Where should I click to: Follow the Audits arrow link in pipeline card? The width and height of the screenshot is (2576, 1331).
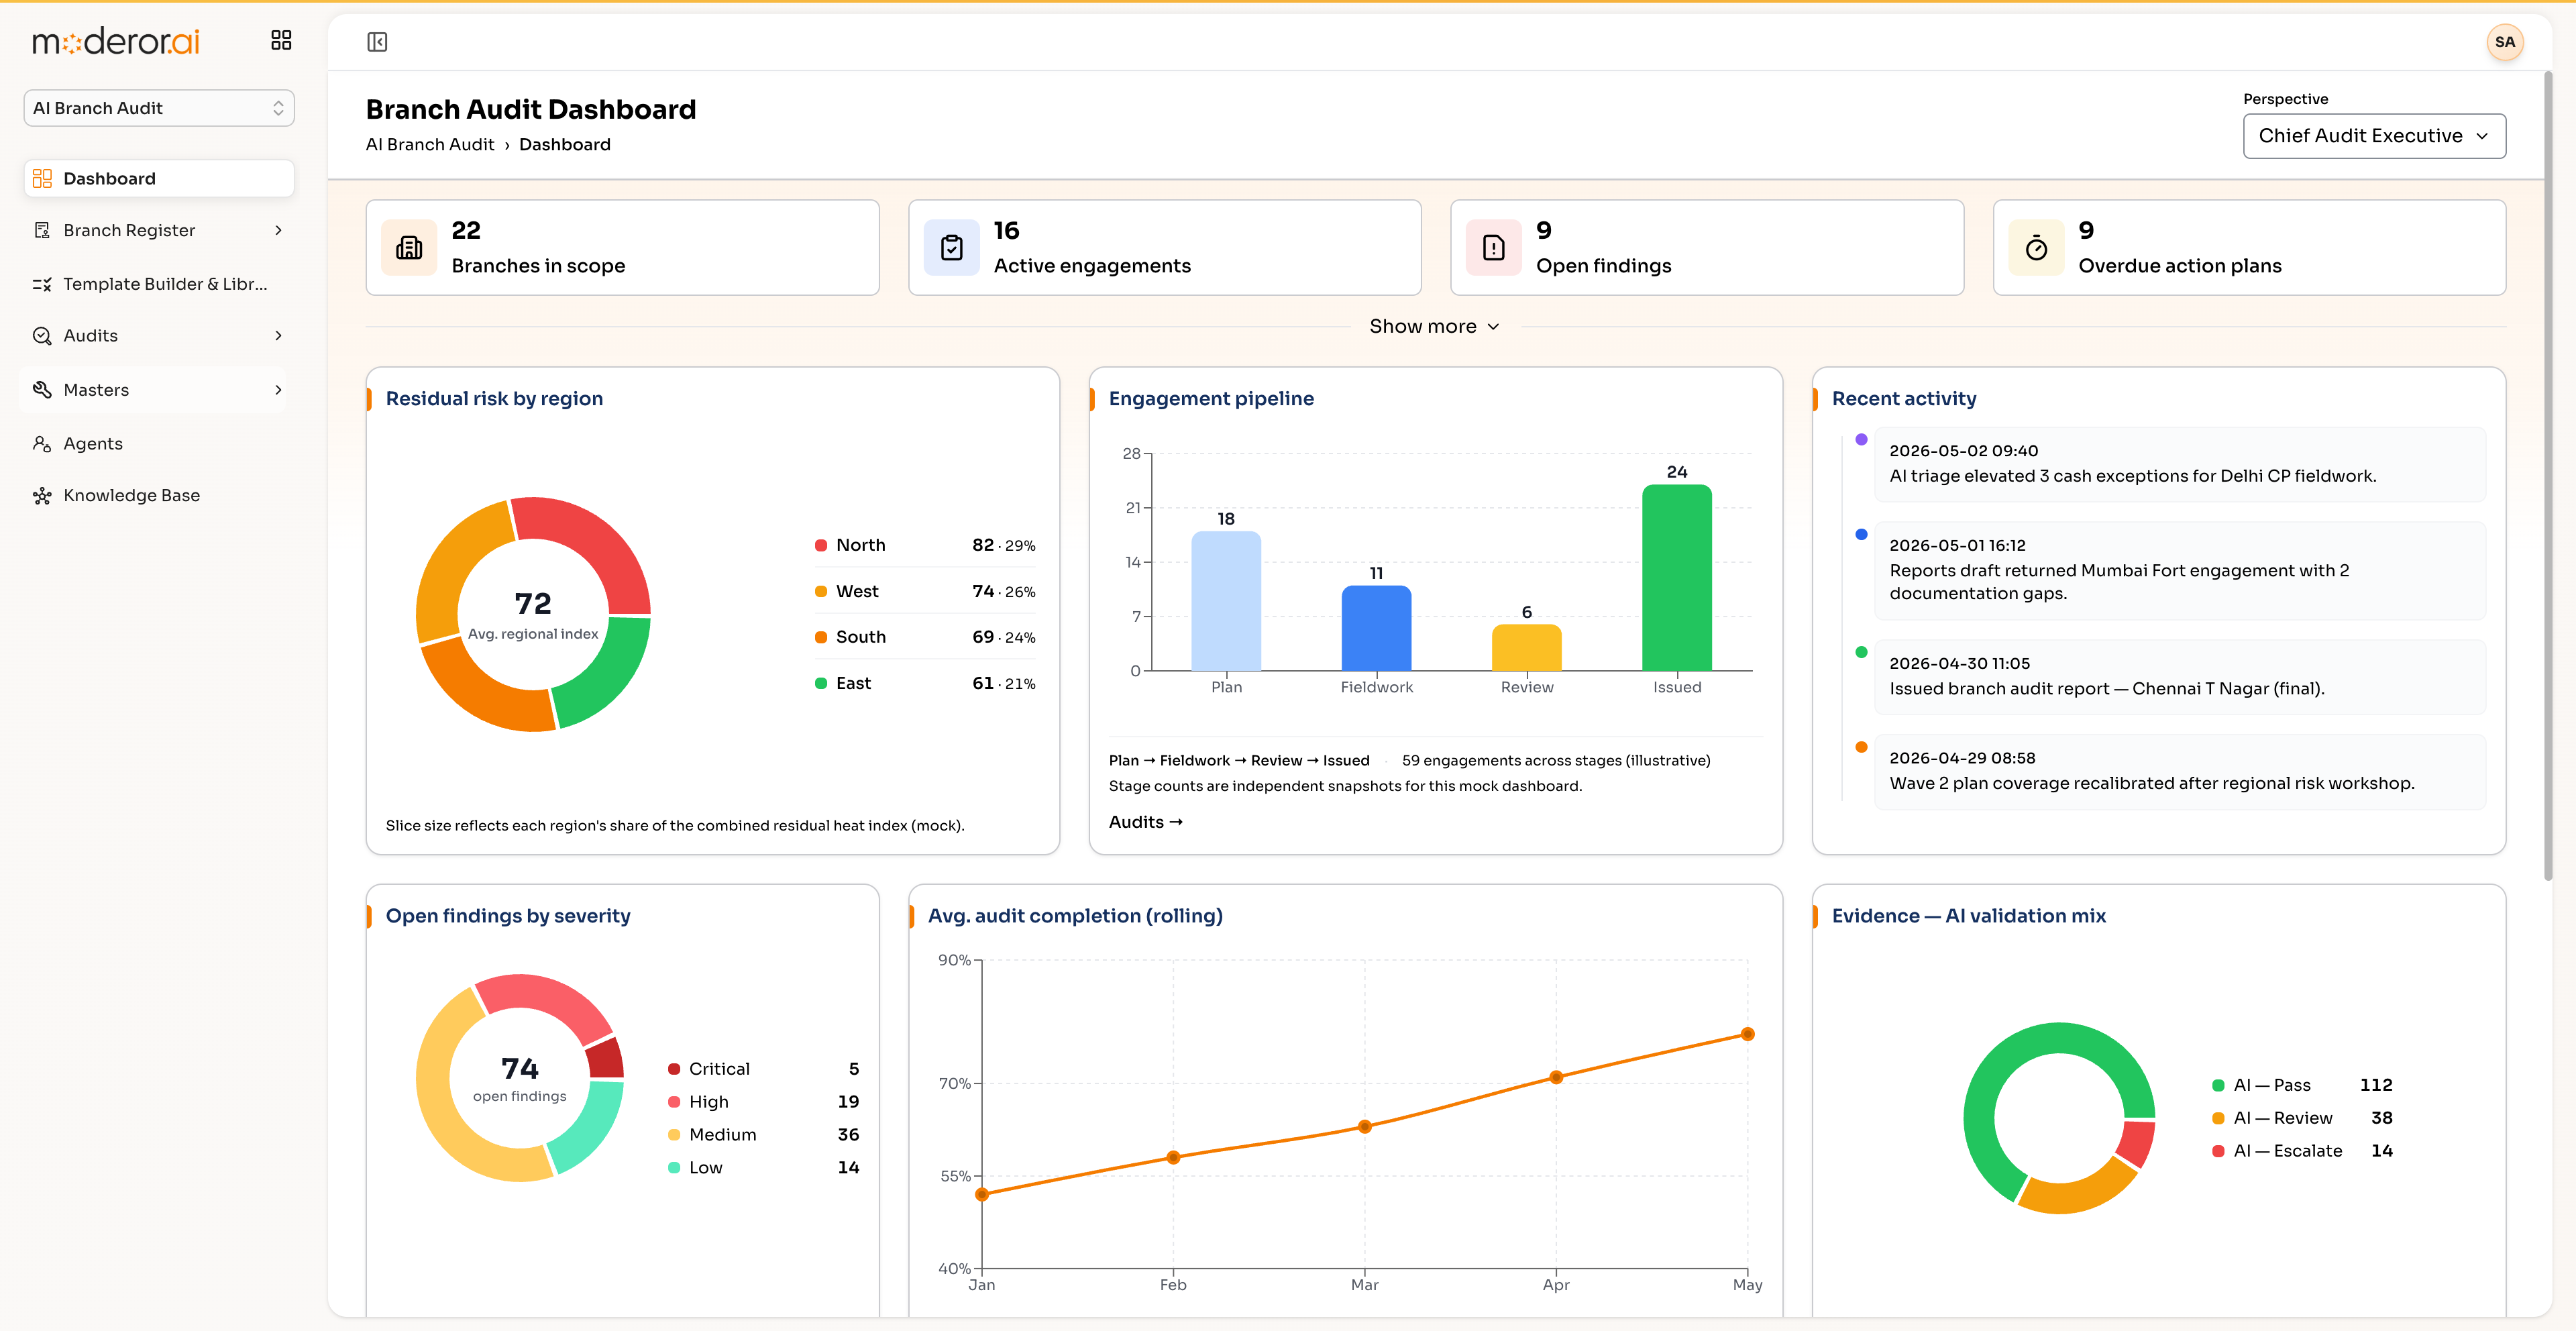click(1145, 821)
